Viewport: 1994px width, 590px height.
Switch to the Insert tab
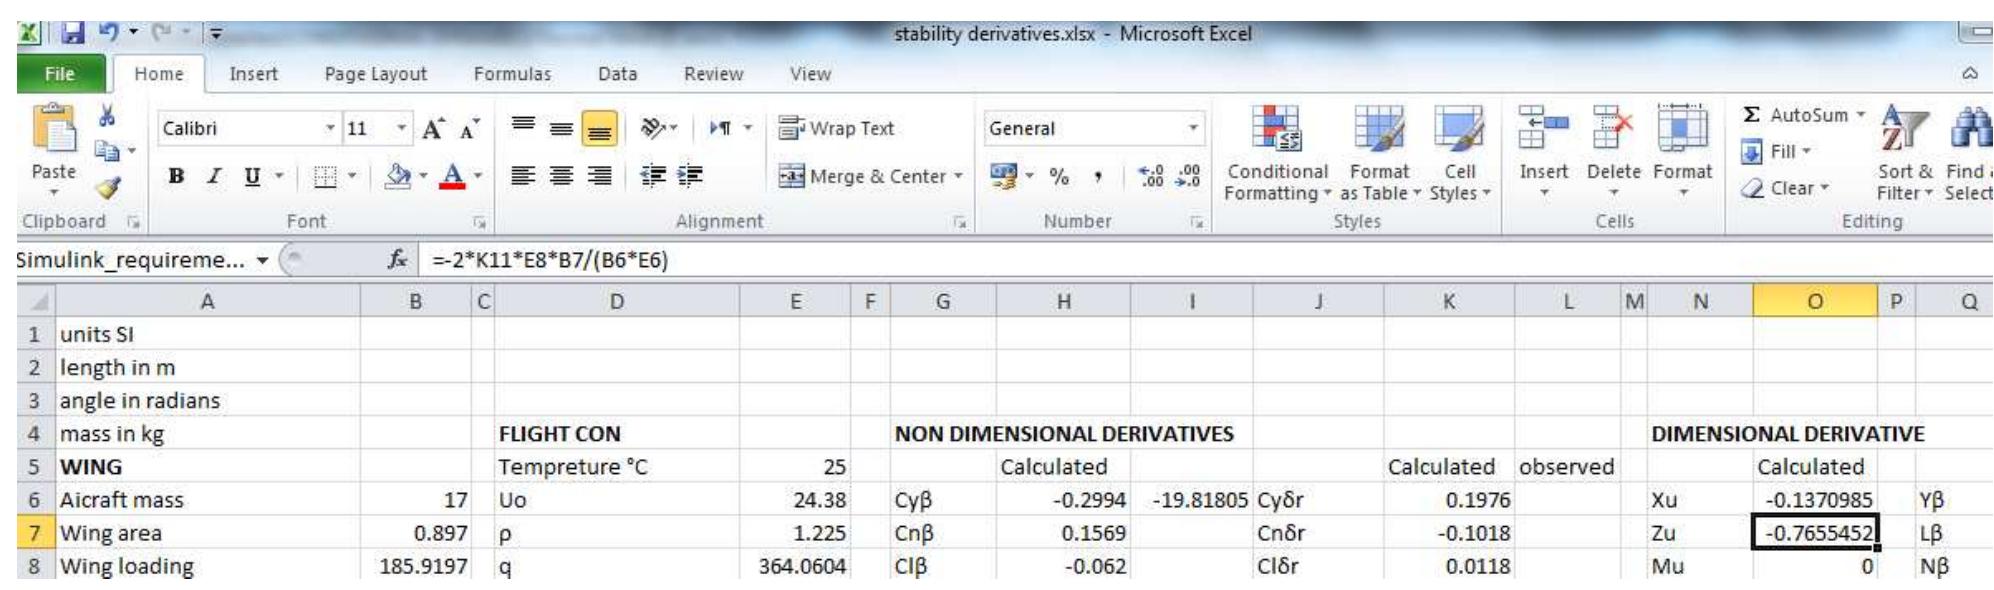click(x=253, y=74)
